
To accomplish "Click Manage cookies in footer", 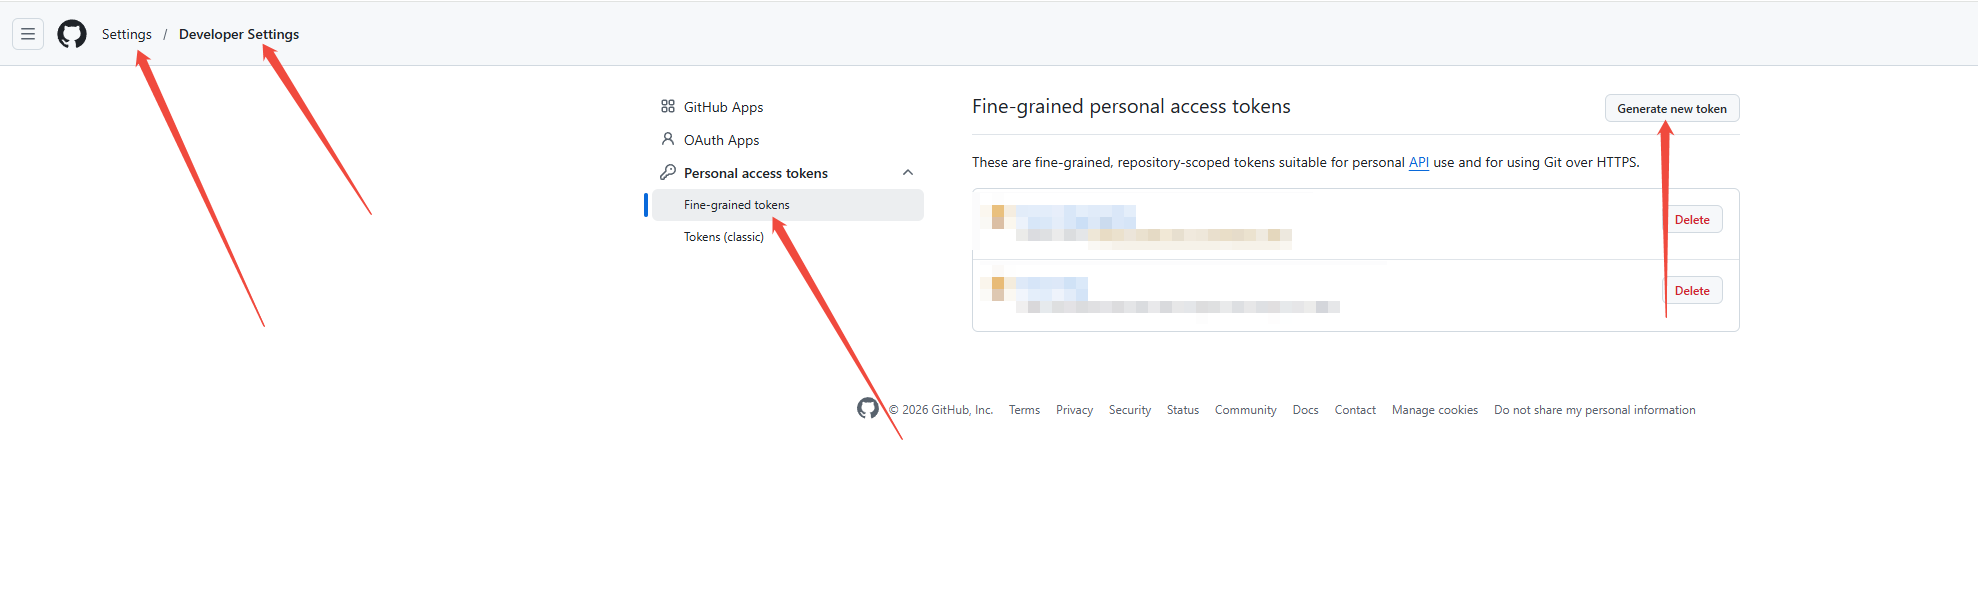I will [1434, 410].
